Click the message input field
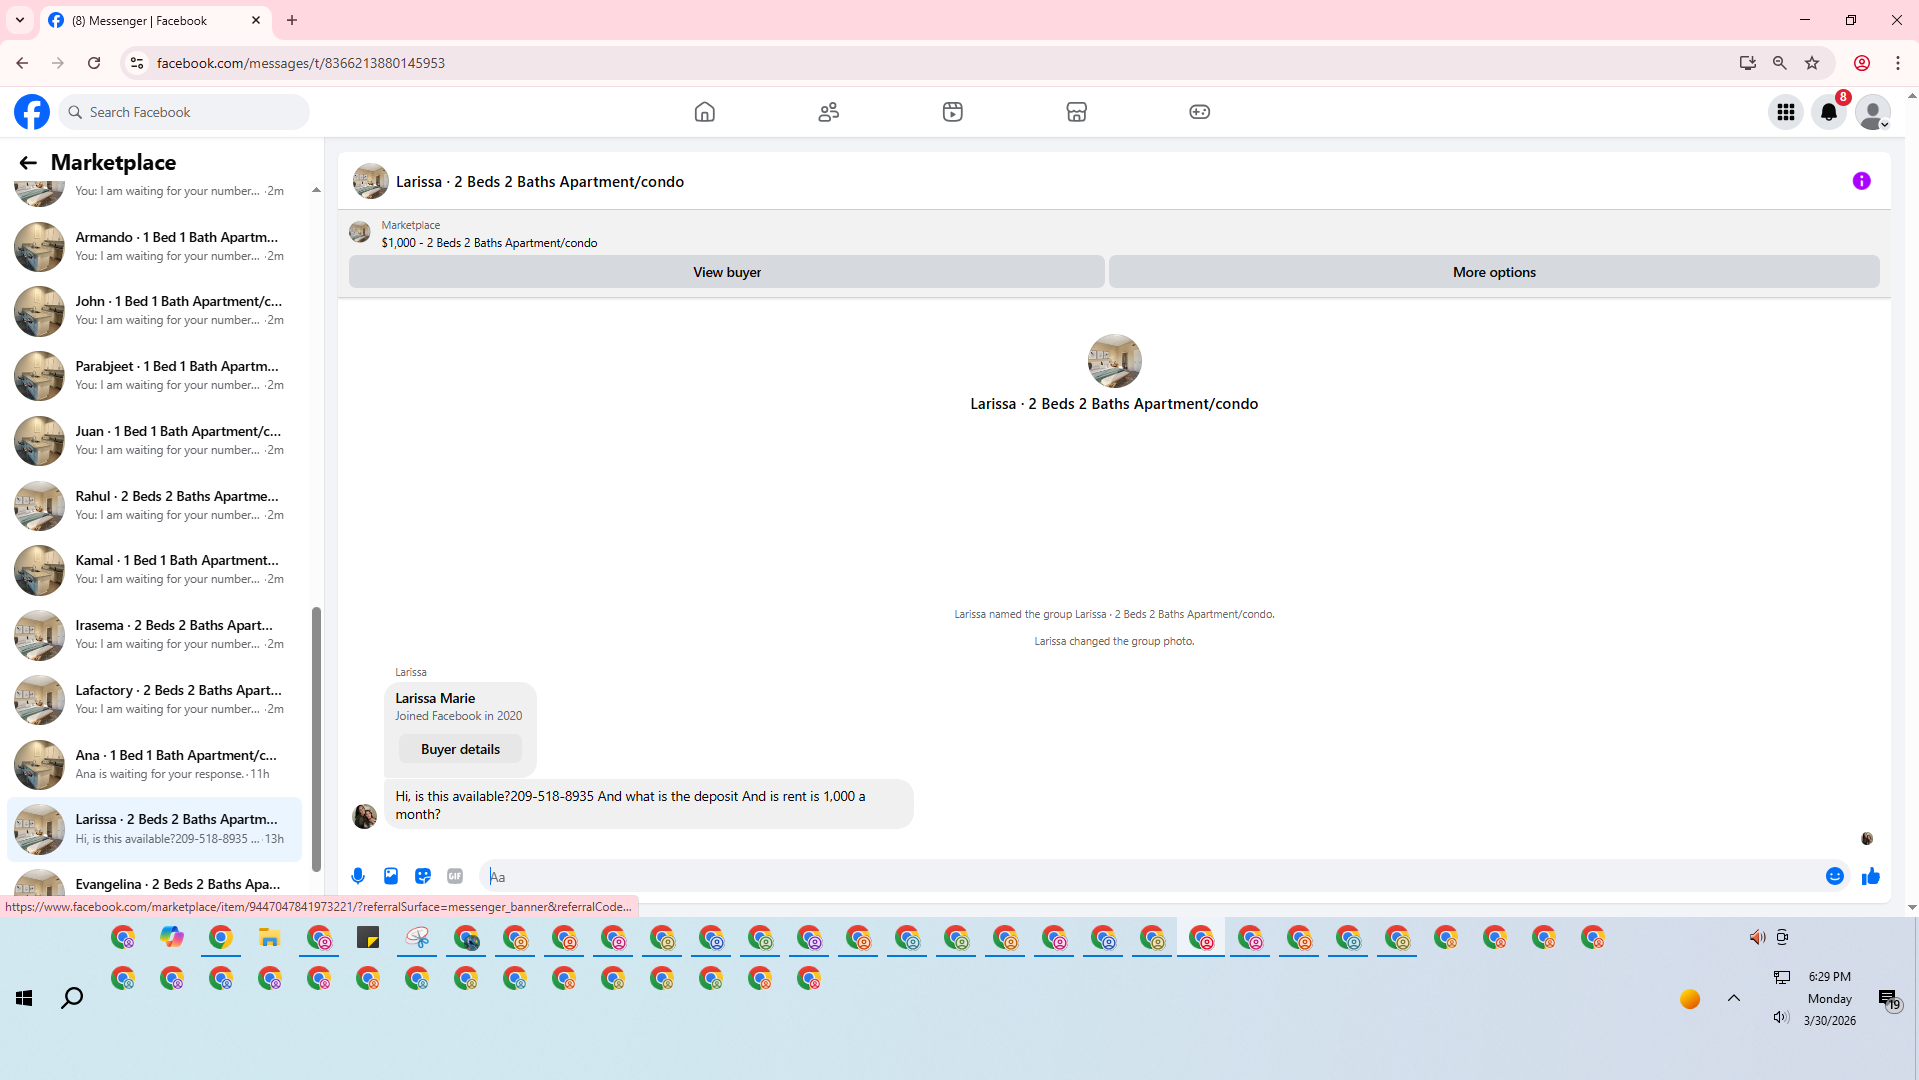 coord(1150,876)
